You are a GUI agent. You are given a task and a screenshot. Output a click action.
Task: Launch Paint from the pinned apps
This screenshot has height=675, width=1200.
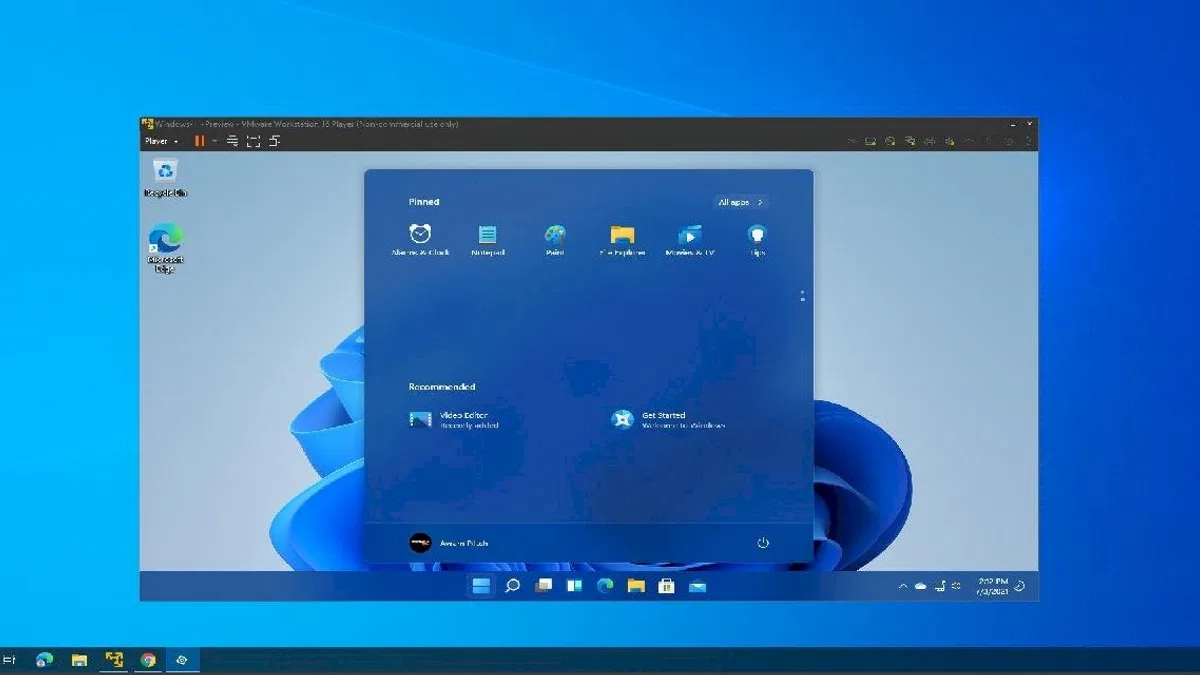click(x=555, y=240)
